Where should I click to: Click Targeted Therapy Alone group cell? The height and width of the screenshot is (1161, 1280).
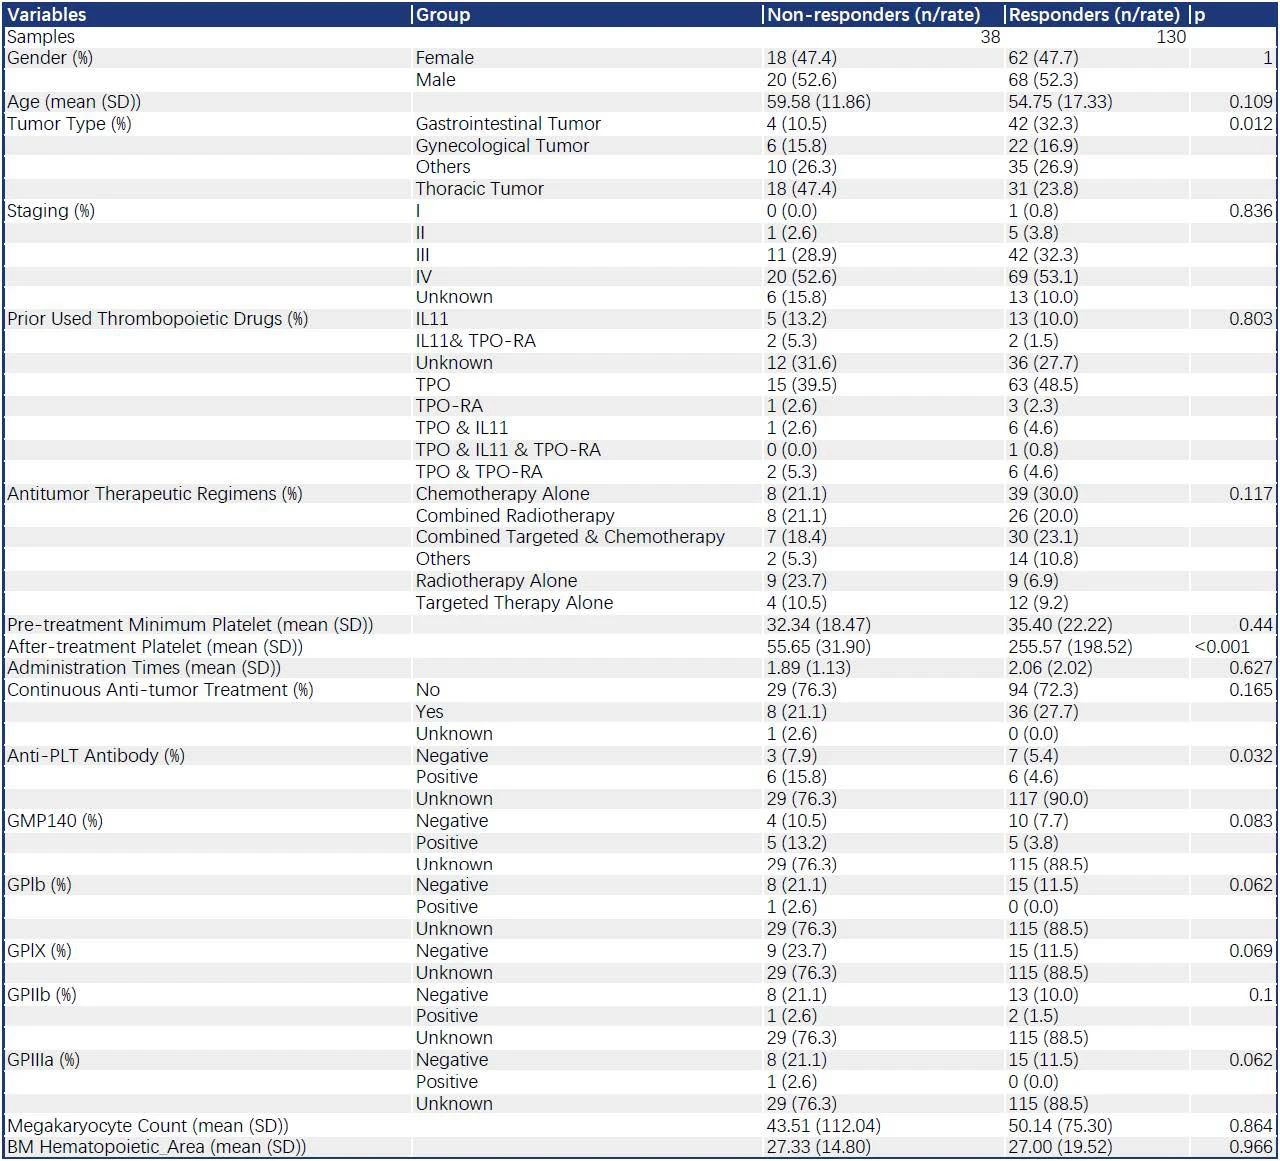(515, 603)
